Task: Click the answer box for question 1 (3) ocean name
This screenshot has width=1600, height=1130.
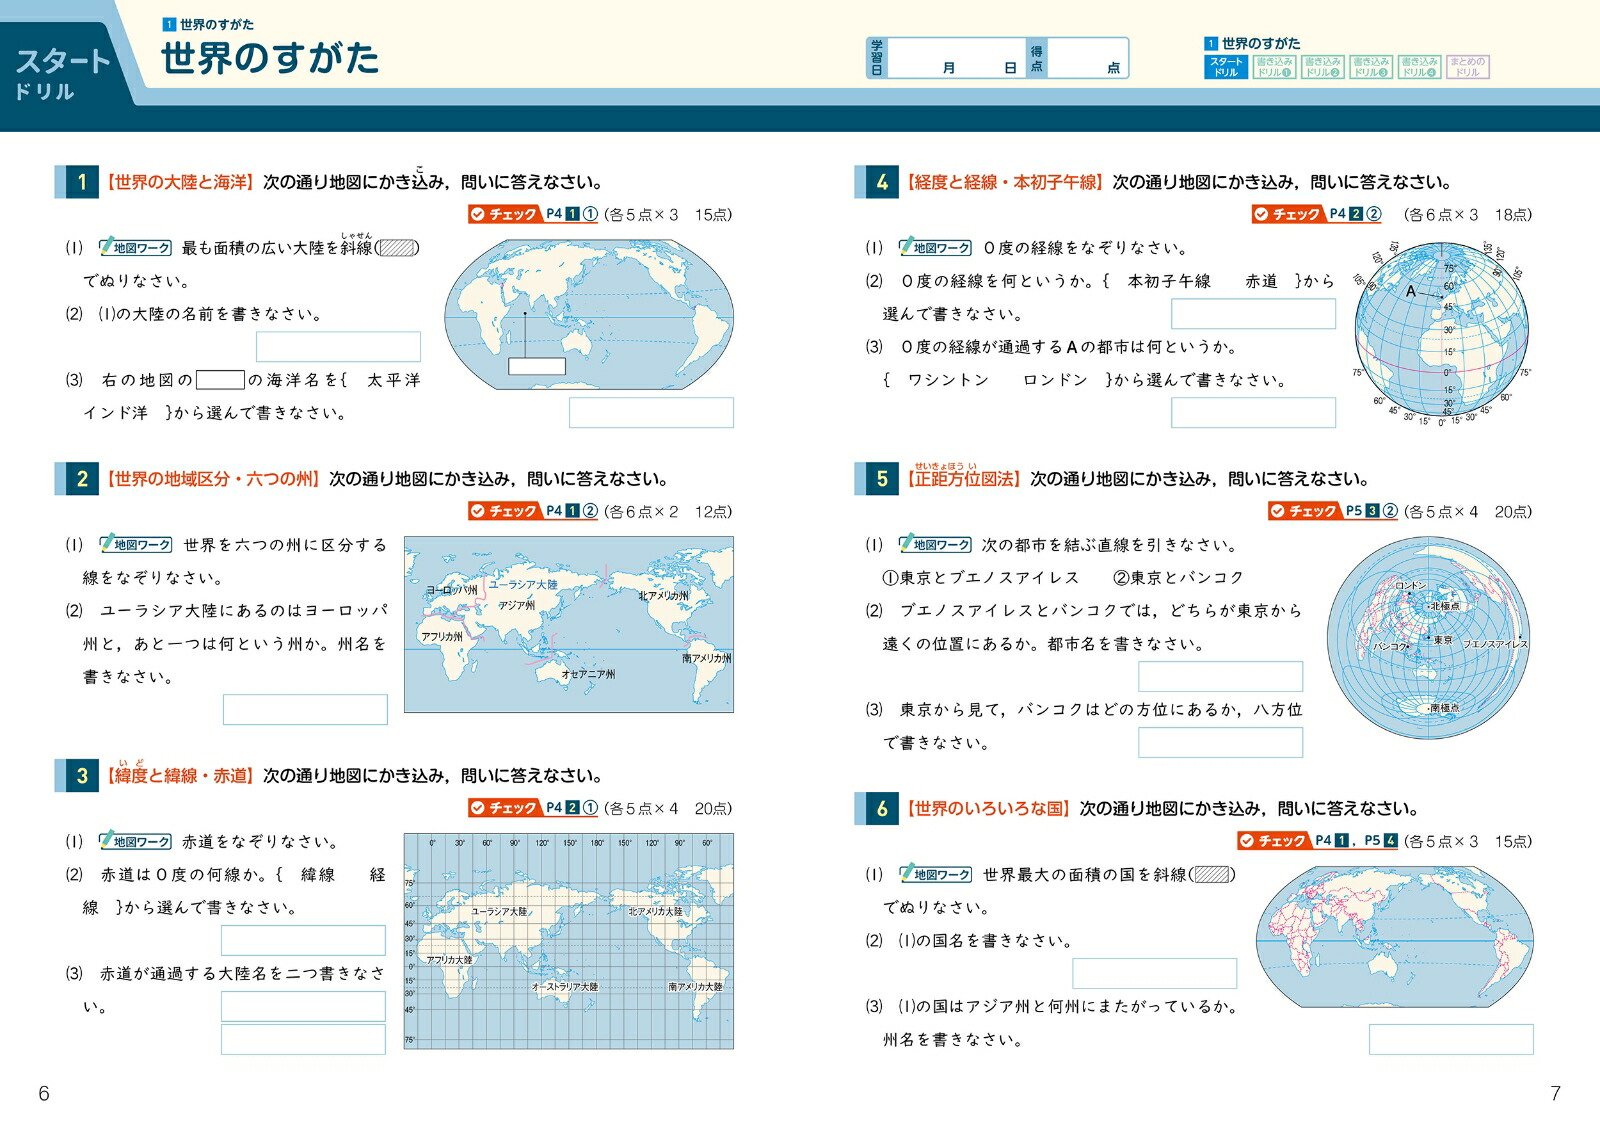Action: (x=651, y=412)
